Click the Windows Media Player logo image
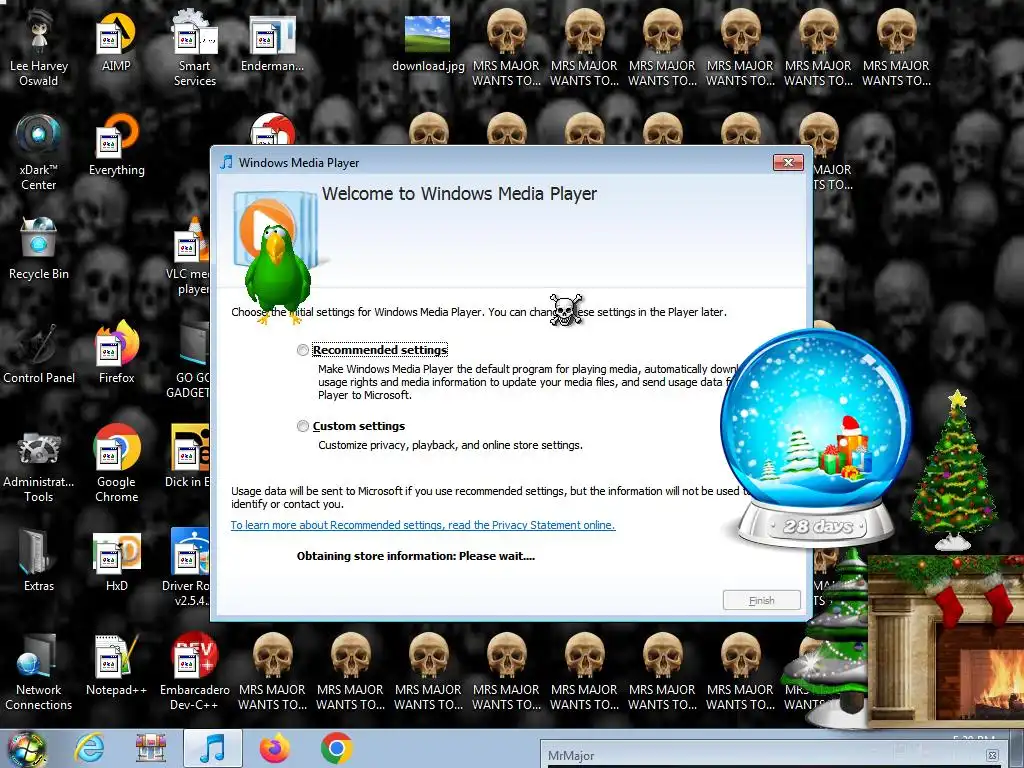This screenshot has height=768, width=1024. (x=278, y=229)
